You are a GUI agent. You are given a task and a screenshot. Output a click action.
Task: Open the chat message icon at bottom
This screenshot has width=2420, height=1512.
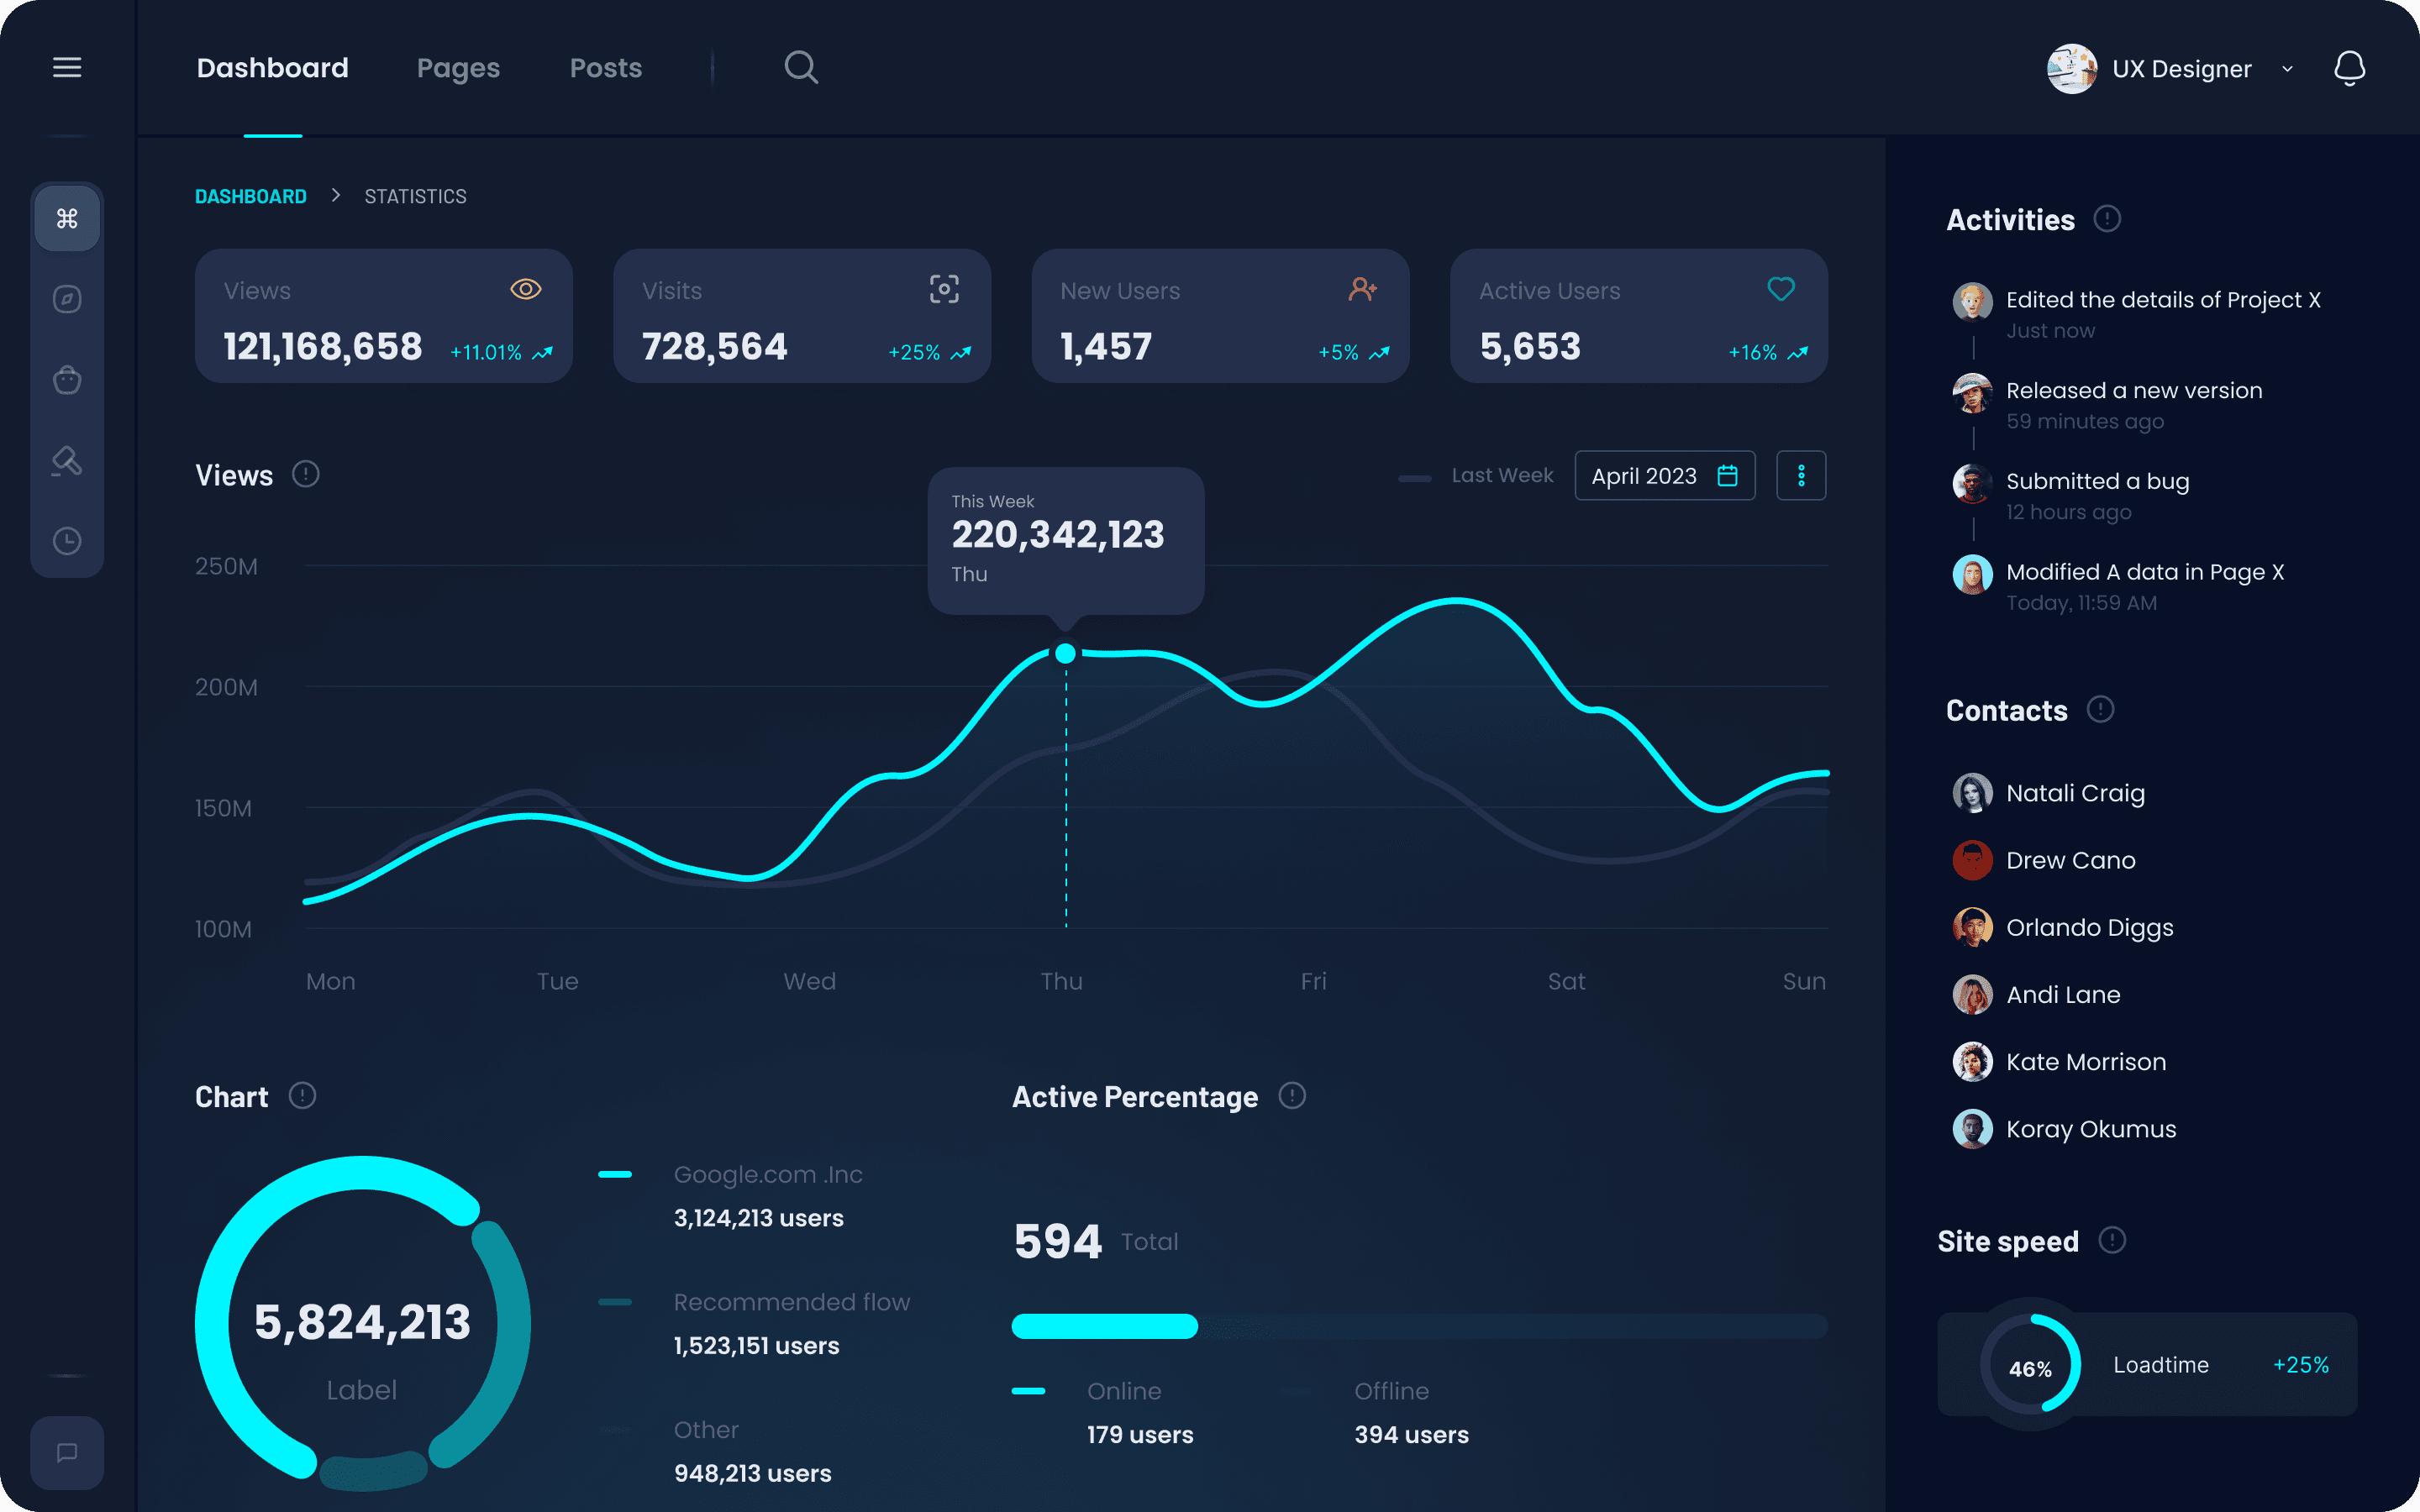coord(67,1452)
